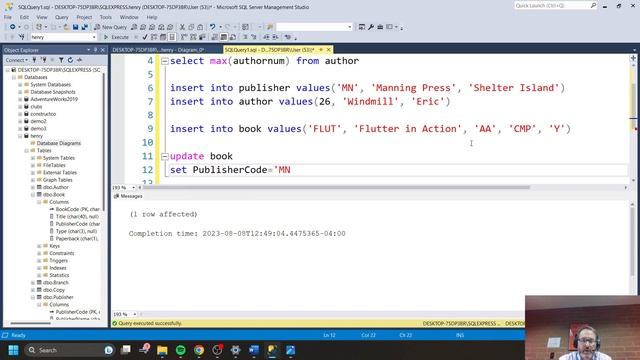Open the Tools menu
The height and width of the screenshot is (360, 640).
[x=105, y=17]
